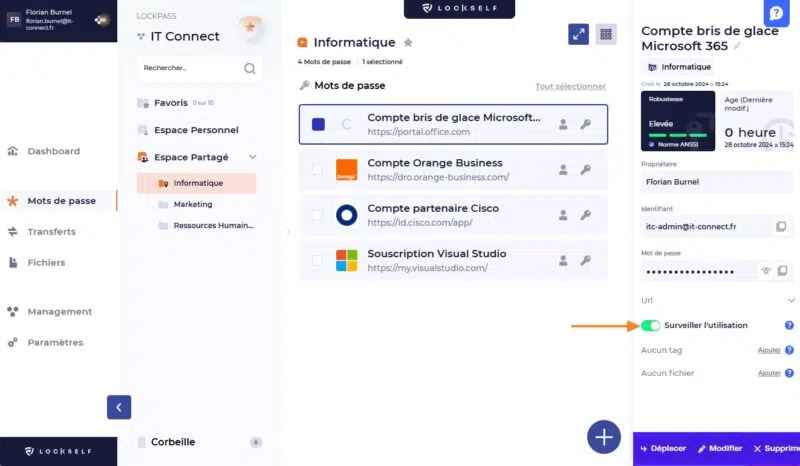The height and width of the screenshot is (466, 800).
Task: Open the Florian Burnel user profile header
Action: click(x=58, y=20)
